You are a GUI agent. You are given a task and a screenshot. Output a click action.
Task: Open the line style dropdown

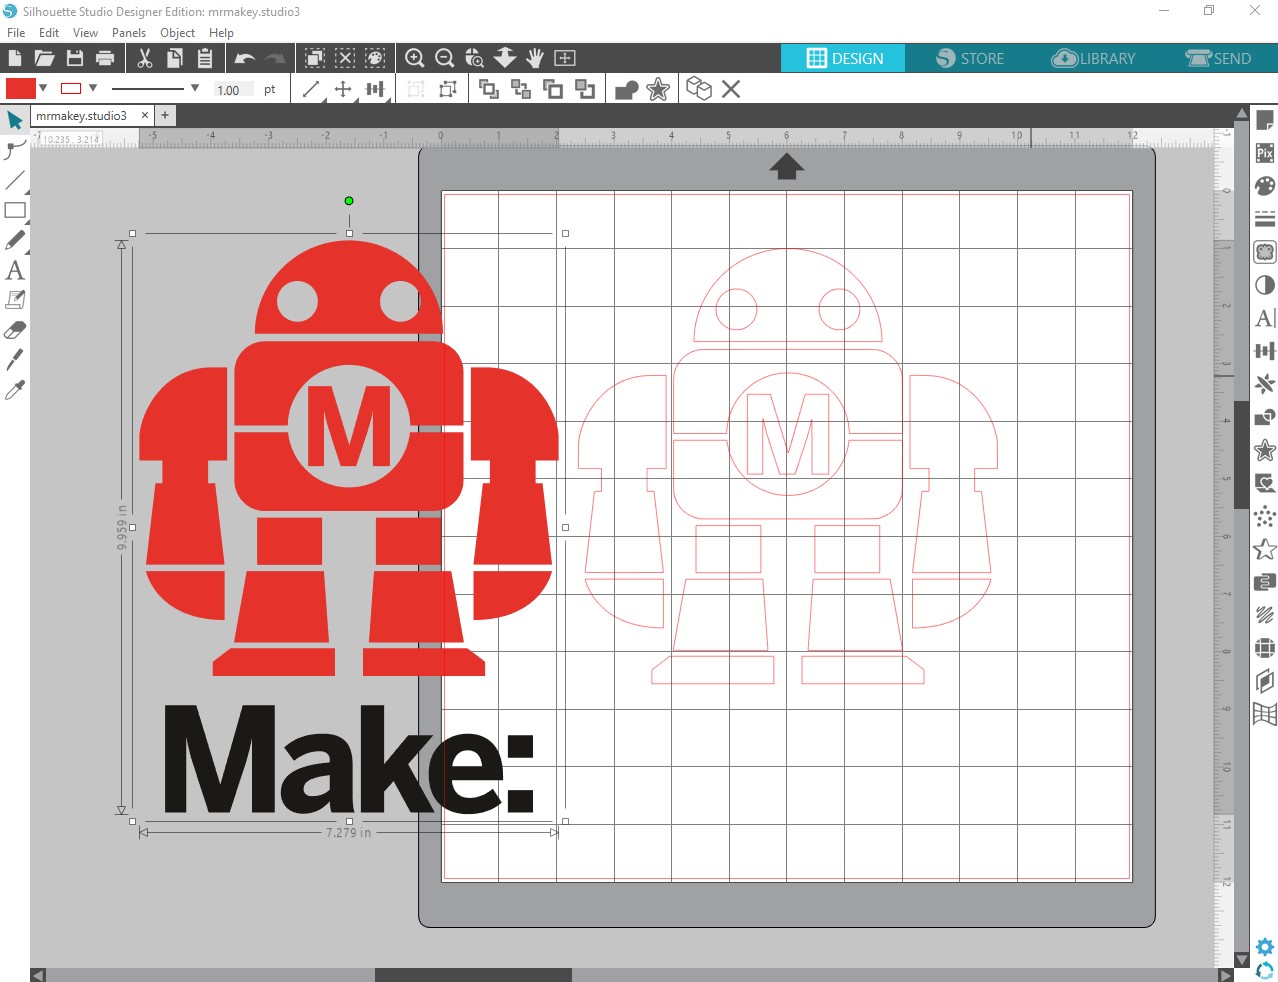194,88
